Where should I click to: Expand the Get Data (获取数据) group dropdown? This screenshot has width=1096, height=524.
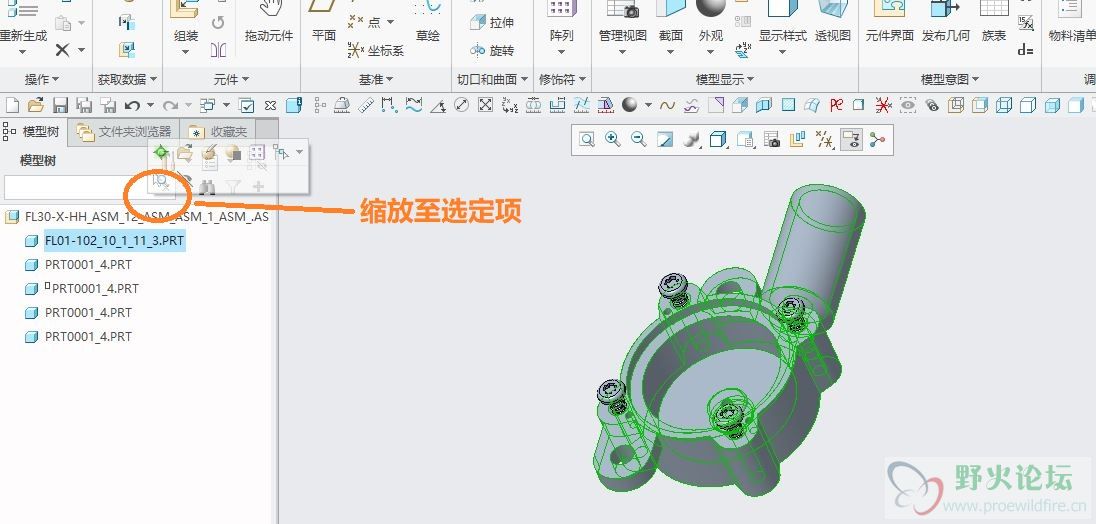pos(127,80)
